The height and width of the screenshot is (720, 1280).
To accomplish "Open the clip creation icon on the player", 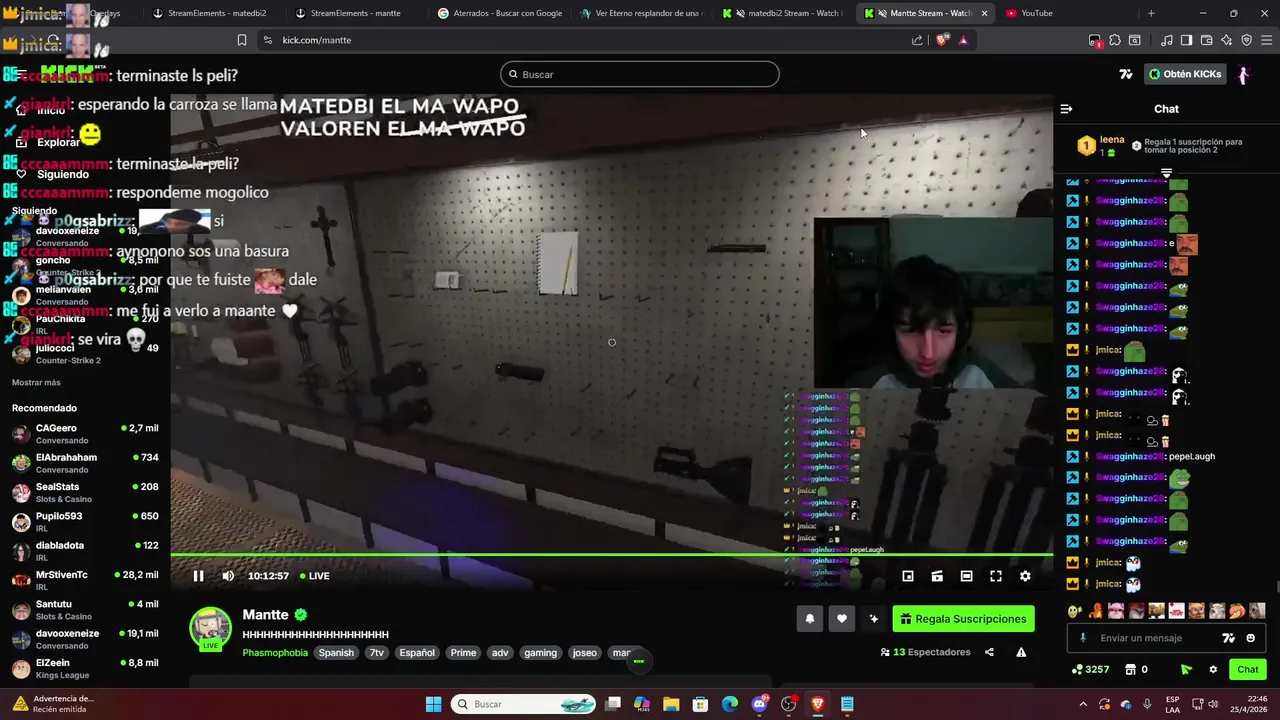I will (x=937, y=576).
